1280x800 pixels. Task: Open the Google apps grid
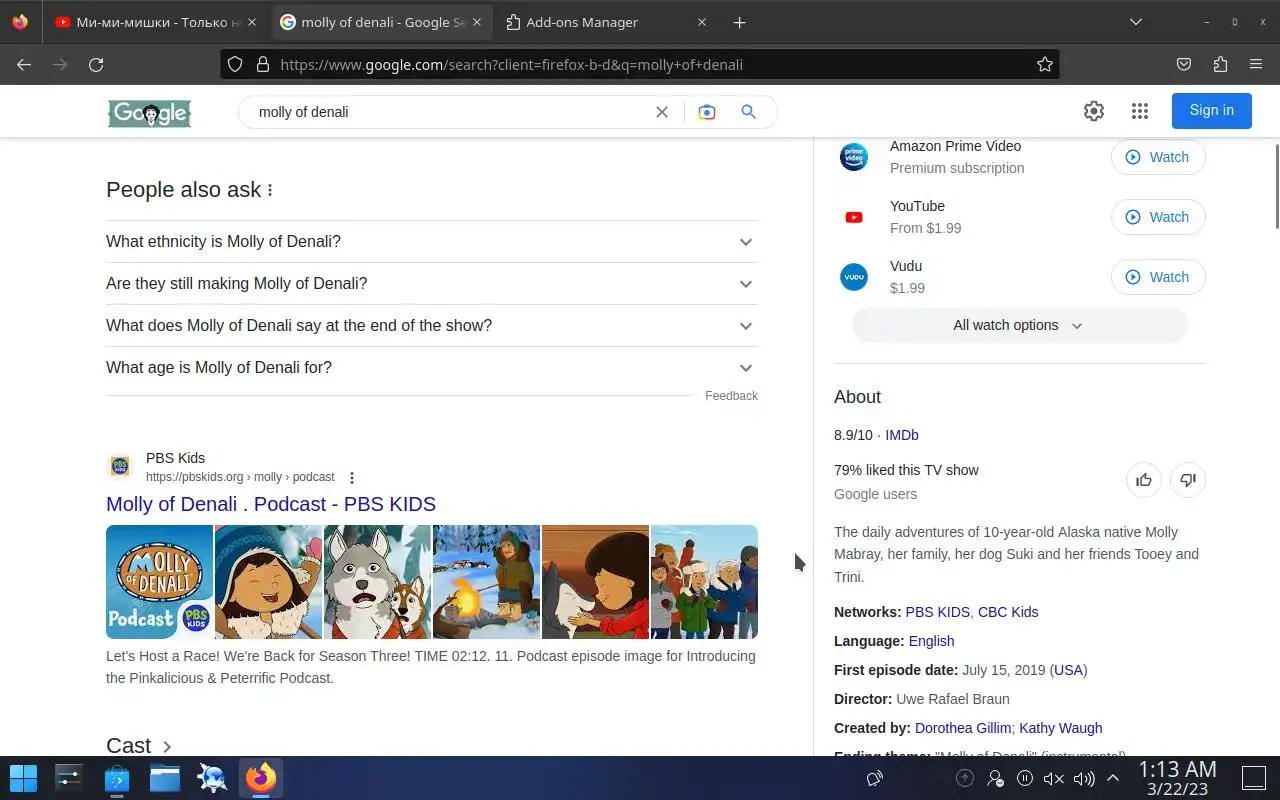pyautogui.click(x=1140, y=111)
